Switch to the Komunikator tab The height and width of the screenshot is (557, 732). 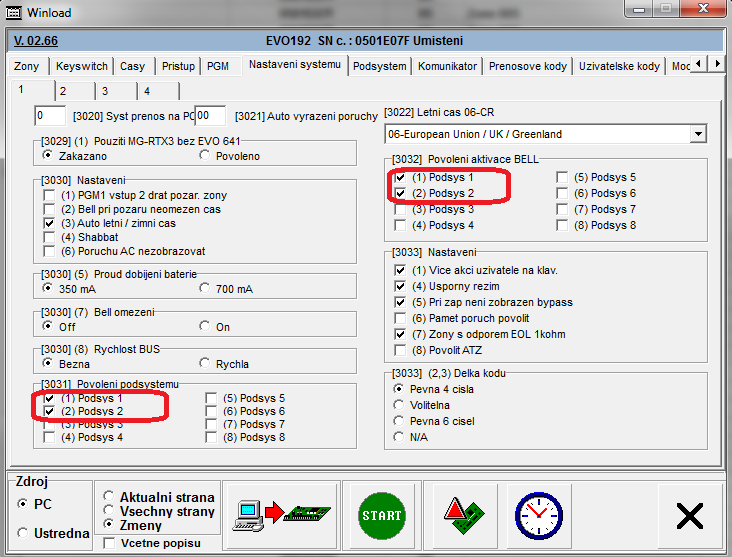pyautogui.click(x=447, y=66)
